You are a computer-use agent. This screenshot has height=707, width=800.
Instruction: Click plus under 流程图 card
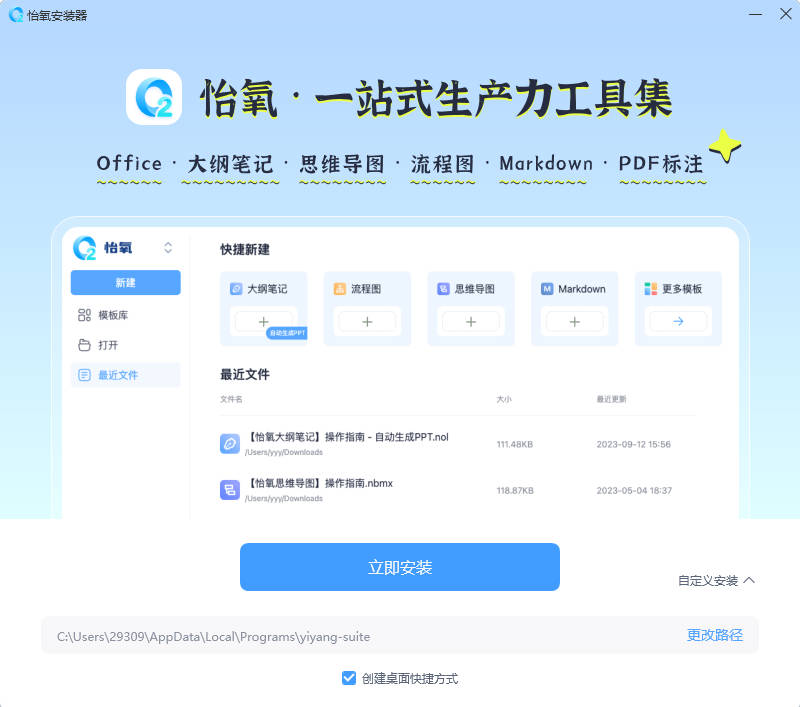pos(367,321)
